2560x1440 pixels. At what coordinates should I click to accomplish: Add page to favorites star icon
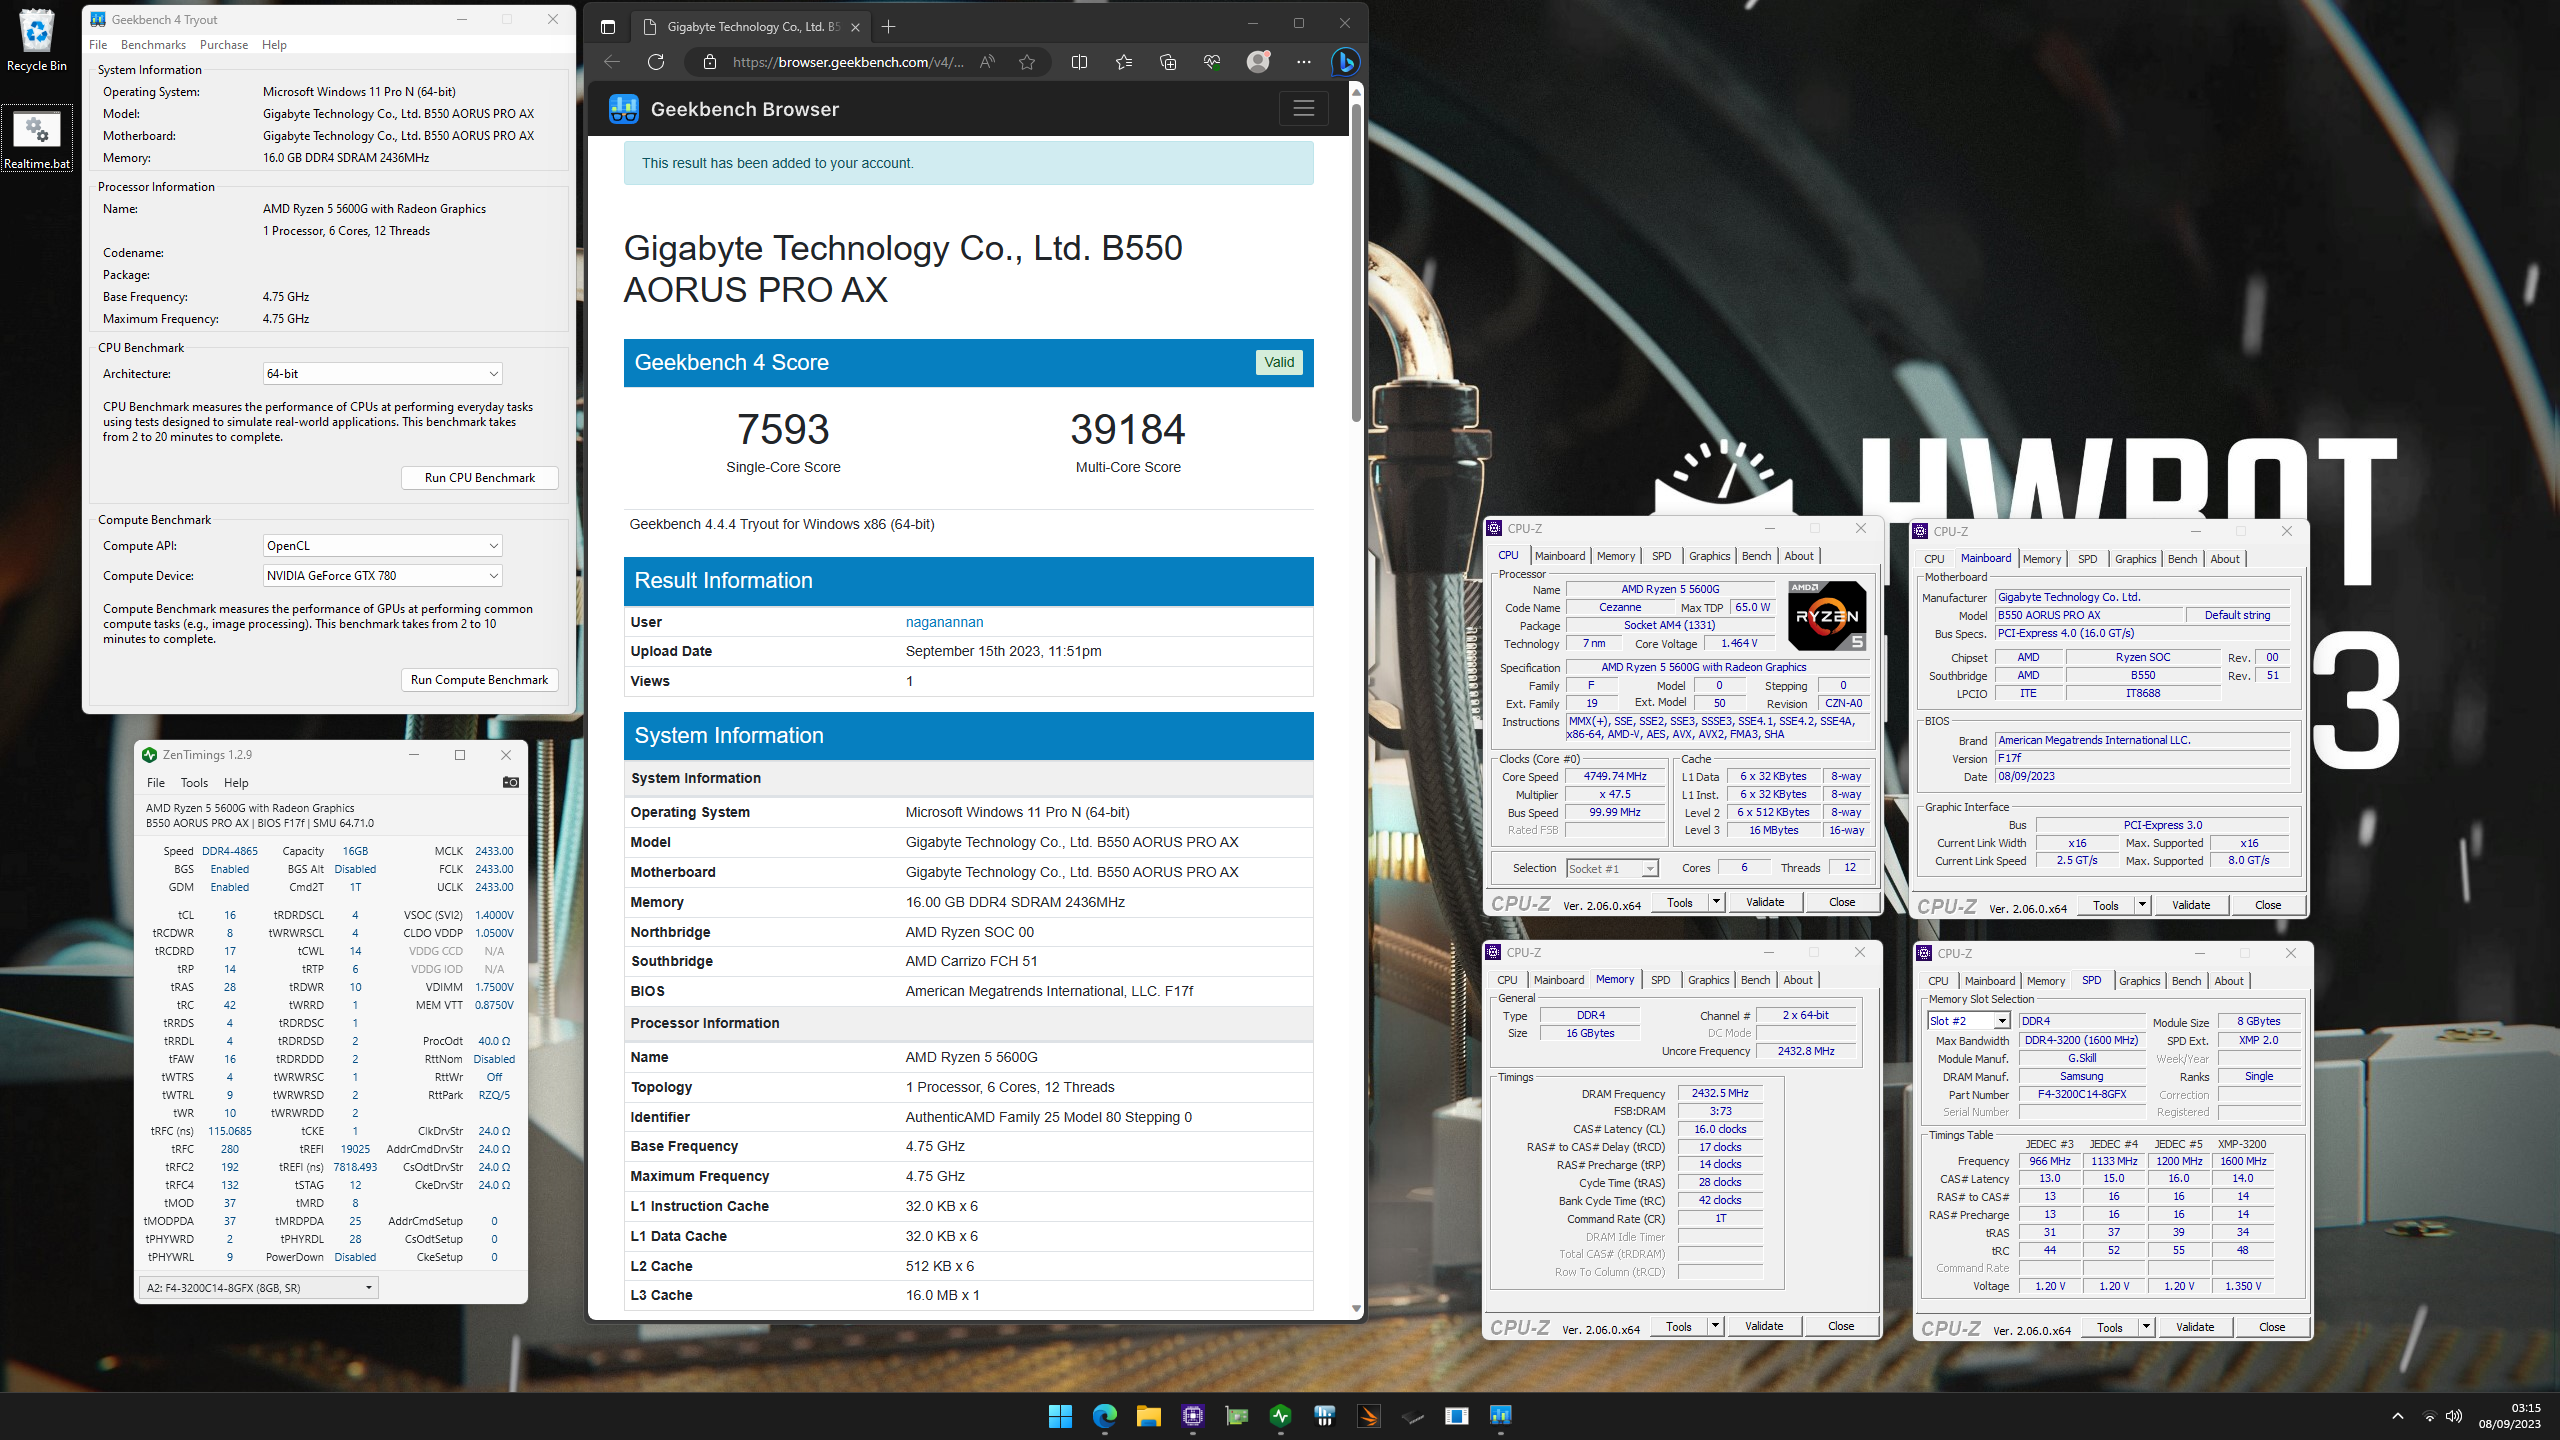pyautogui.click(x=1027, y=62)
